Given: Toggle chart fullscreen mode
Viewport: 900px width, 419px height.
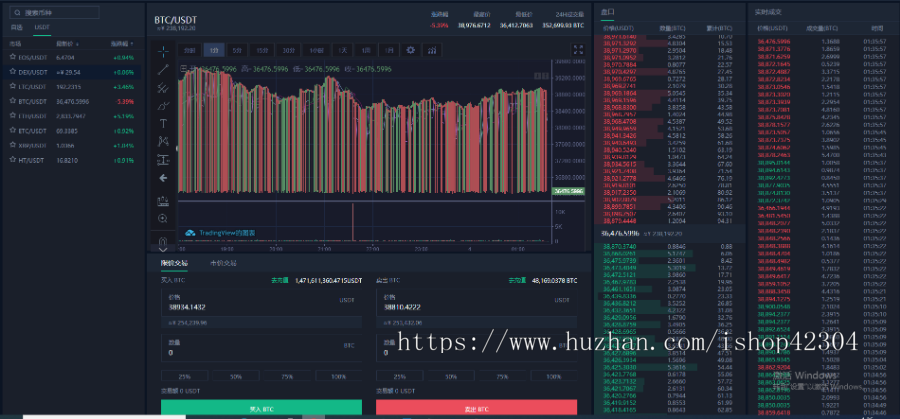Looking at the screenshot, I should pyautogui.click(x=578, y=50).
